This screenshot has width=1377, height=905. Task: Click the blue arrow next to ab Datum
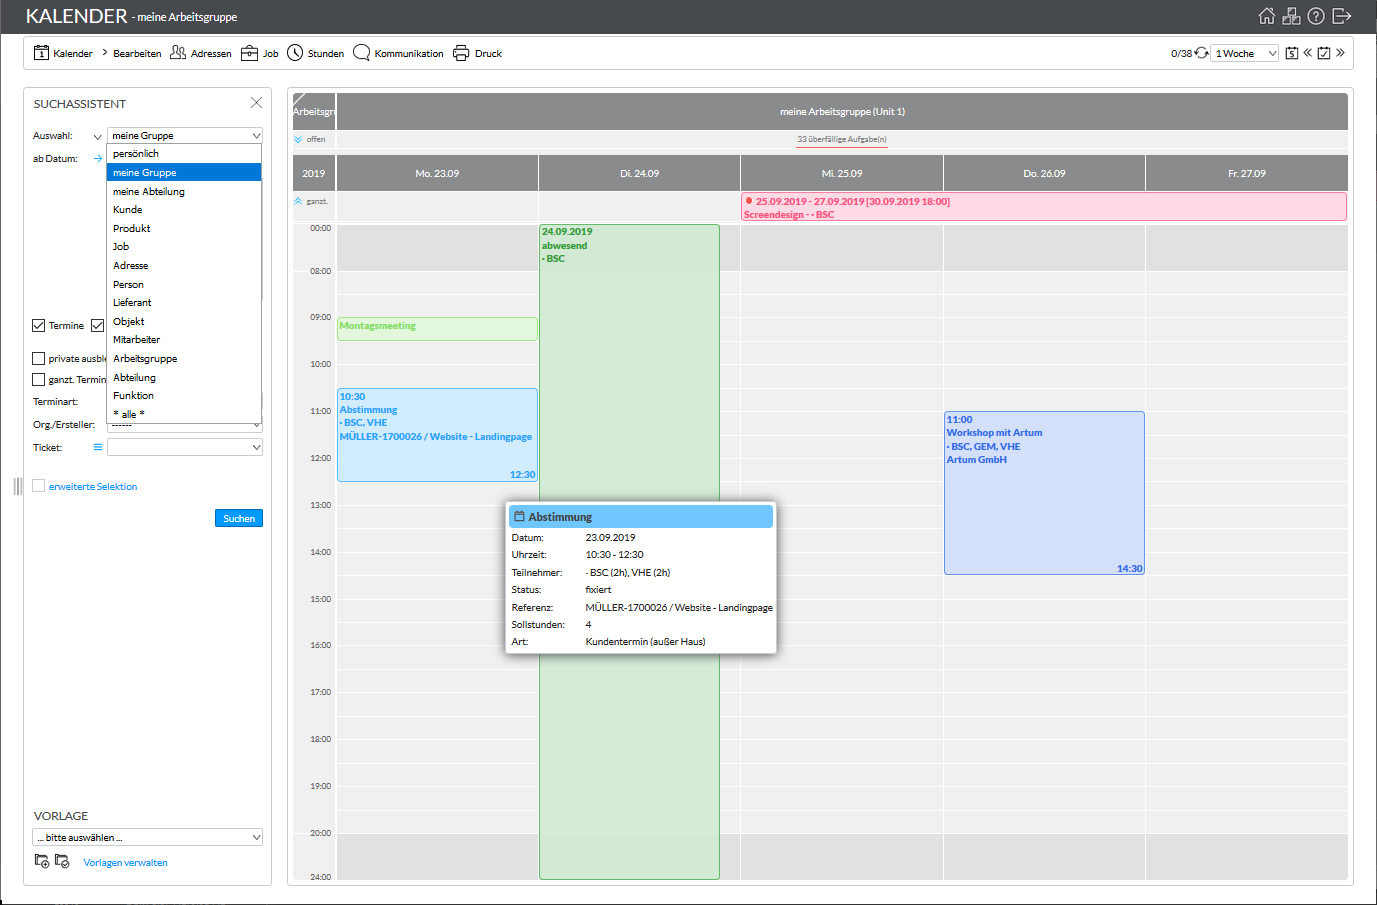[98, 159]
